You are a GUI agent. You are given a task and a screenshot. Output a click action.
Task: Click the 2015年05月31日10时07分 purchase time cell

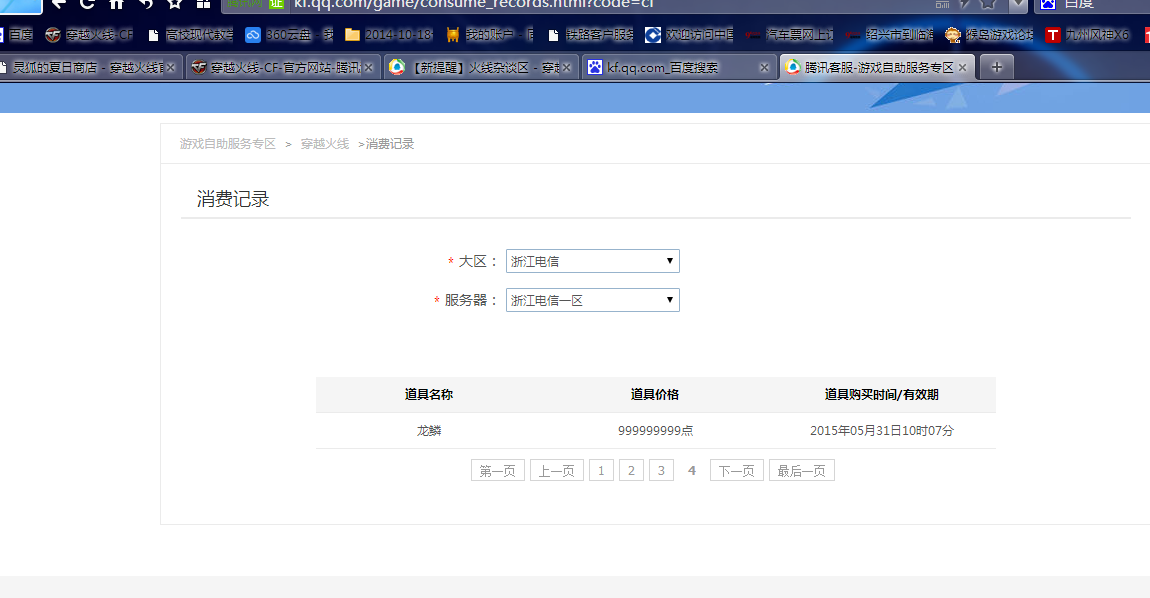[x=882, y=431]
